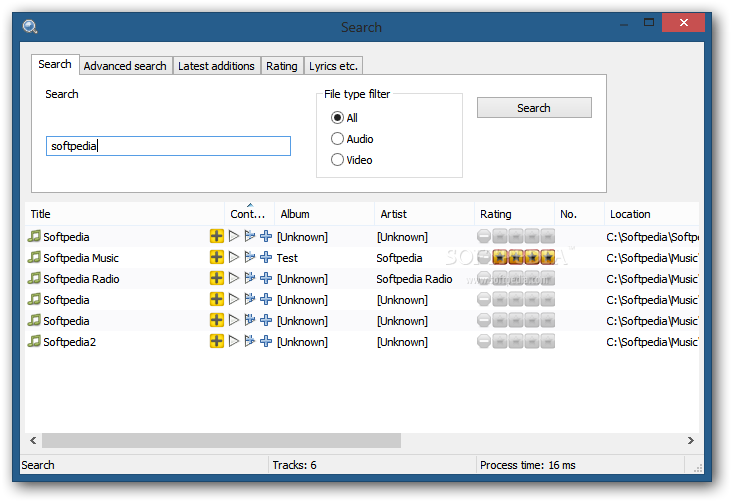Set Softpedia2 rating to the first star
Image resolution: width=732 pixels, height=502 pixels.
(x=500, y=341)
